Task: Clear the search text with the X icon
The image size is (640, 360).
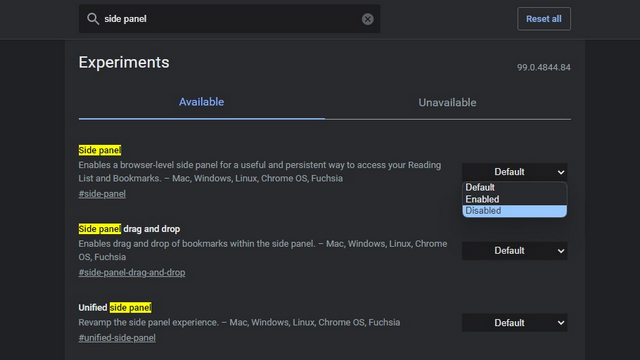Action: tap(367, 19)
